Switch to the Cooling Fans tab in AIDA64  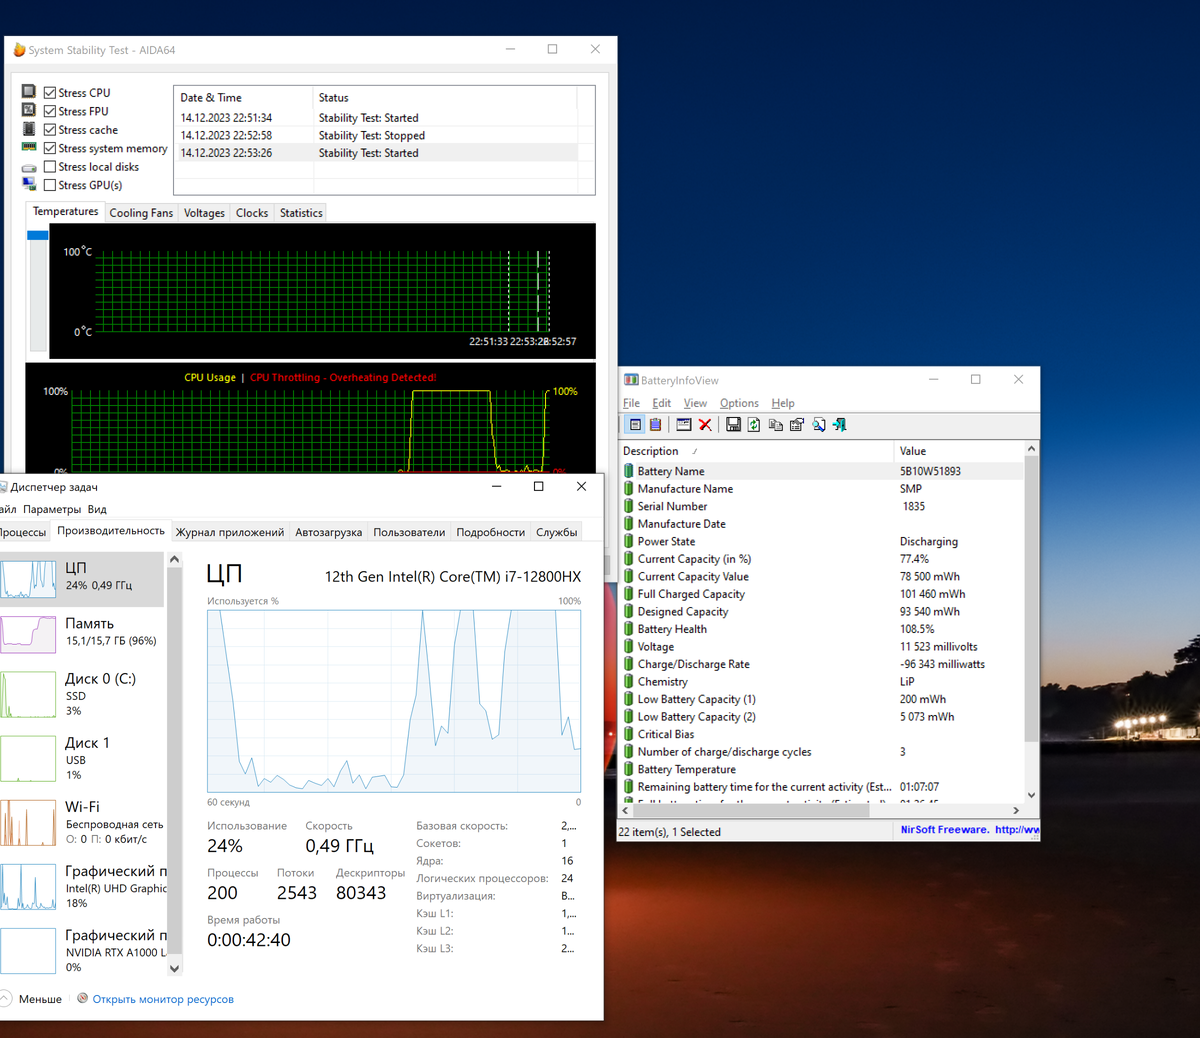pos(141,213)
